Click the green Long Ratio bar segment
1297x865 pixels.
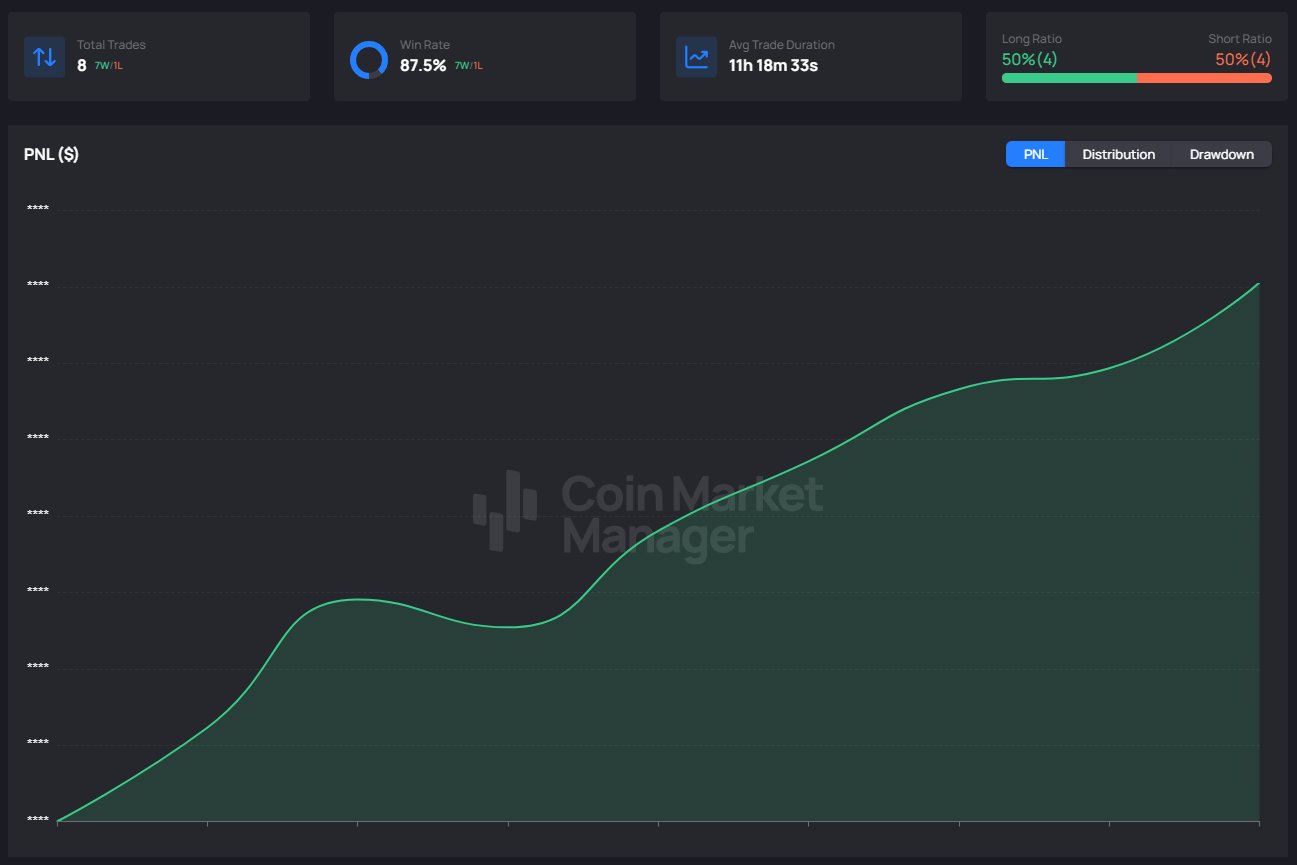pyautogui.click(x=1069, y=77)
